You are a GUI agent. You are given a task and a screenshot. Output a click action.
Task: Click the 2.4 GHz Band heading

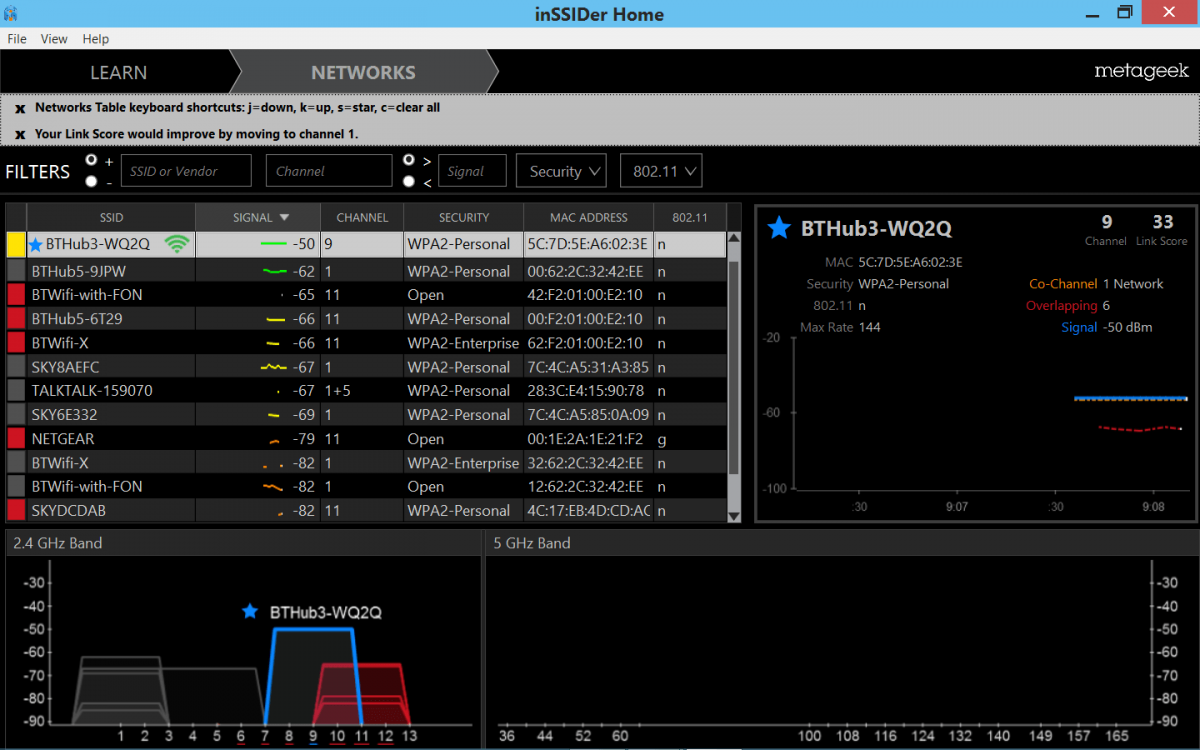(x=58, y=543)
